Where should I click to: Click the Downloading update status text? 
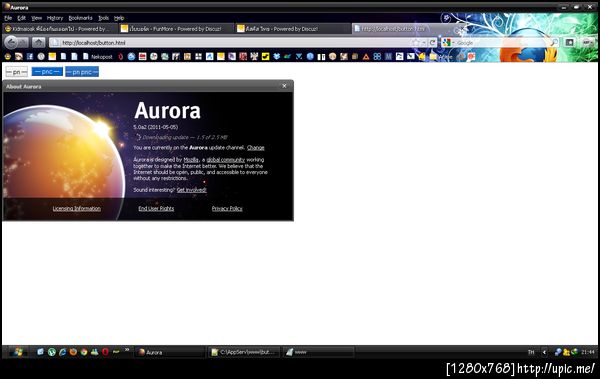[185, 137]
